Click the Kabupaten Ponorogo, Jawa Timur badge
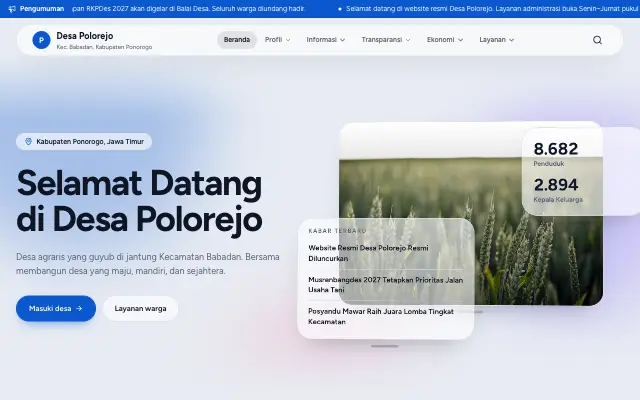This screenshot has width=640, height=400. click(84, 142)
